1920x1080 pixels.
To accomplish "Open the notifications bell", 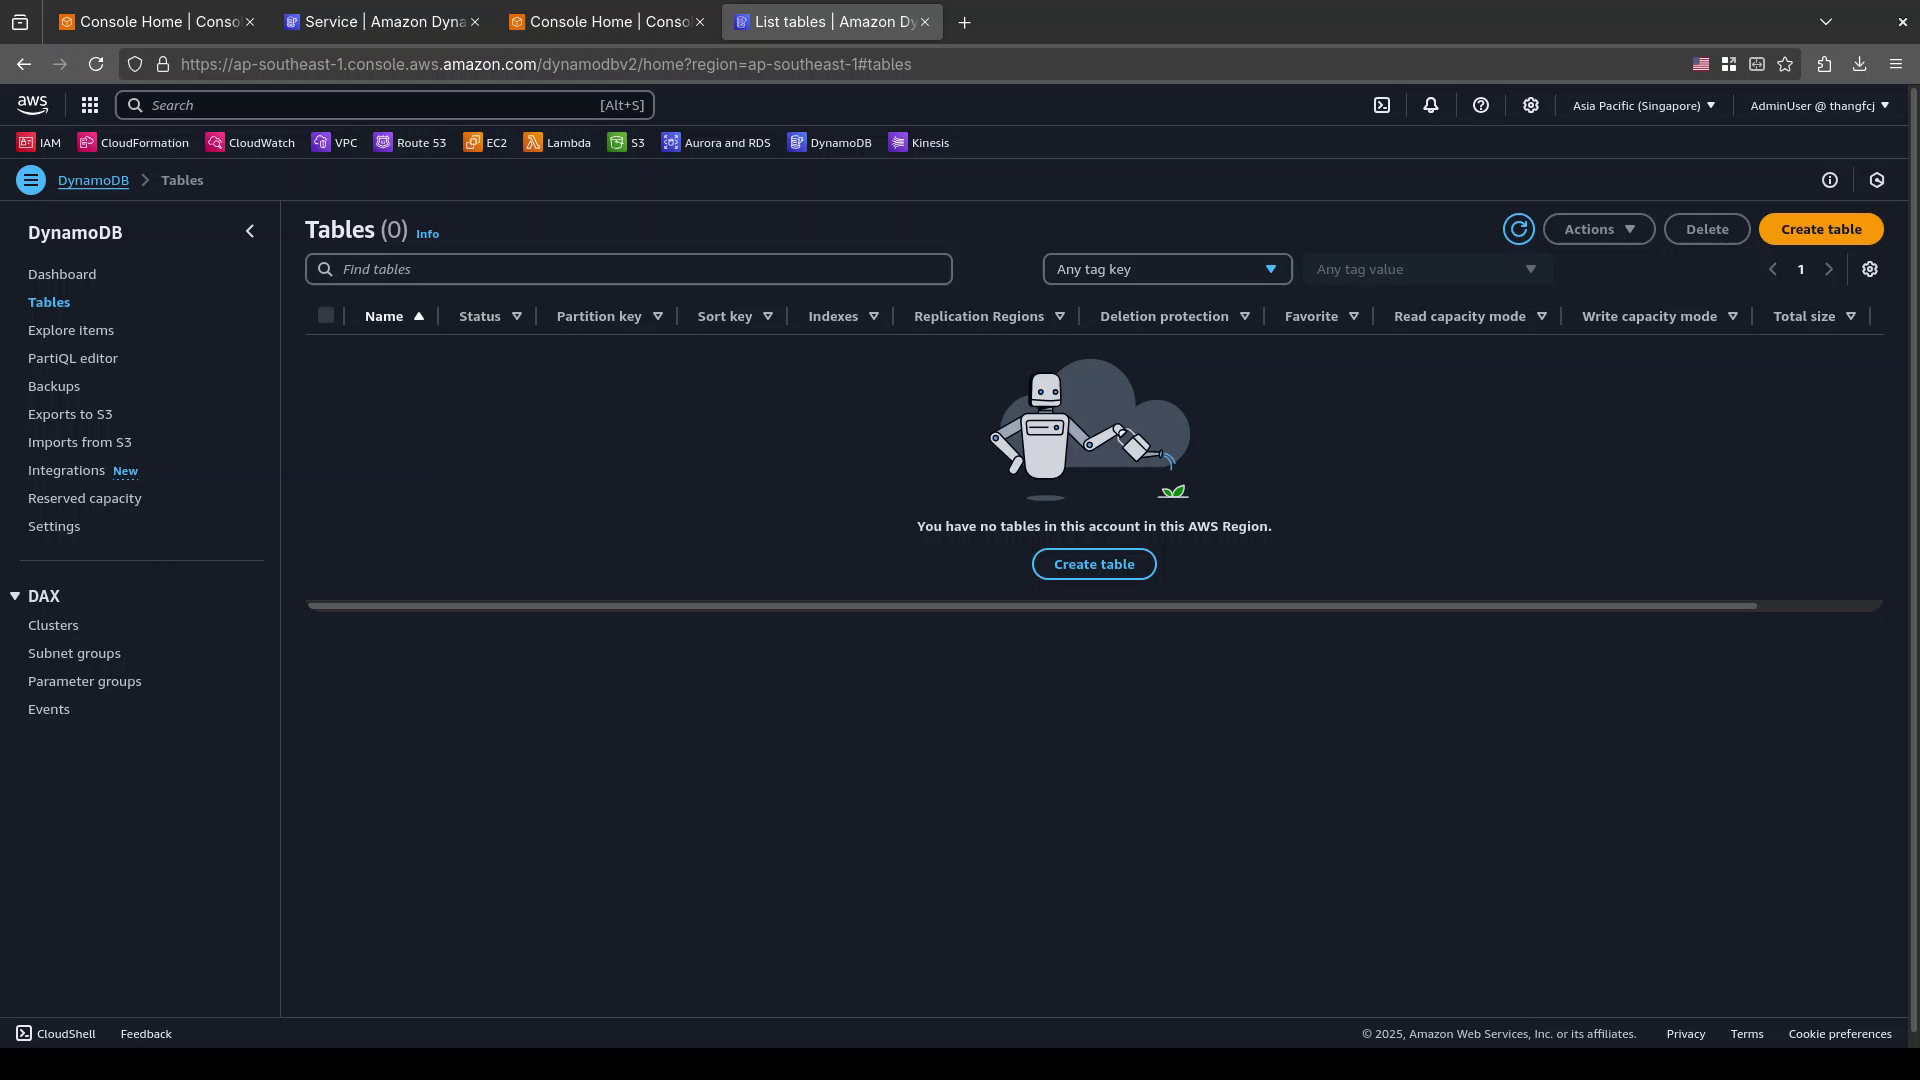I will [1431, 105].
